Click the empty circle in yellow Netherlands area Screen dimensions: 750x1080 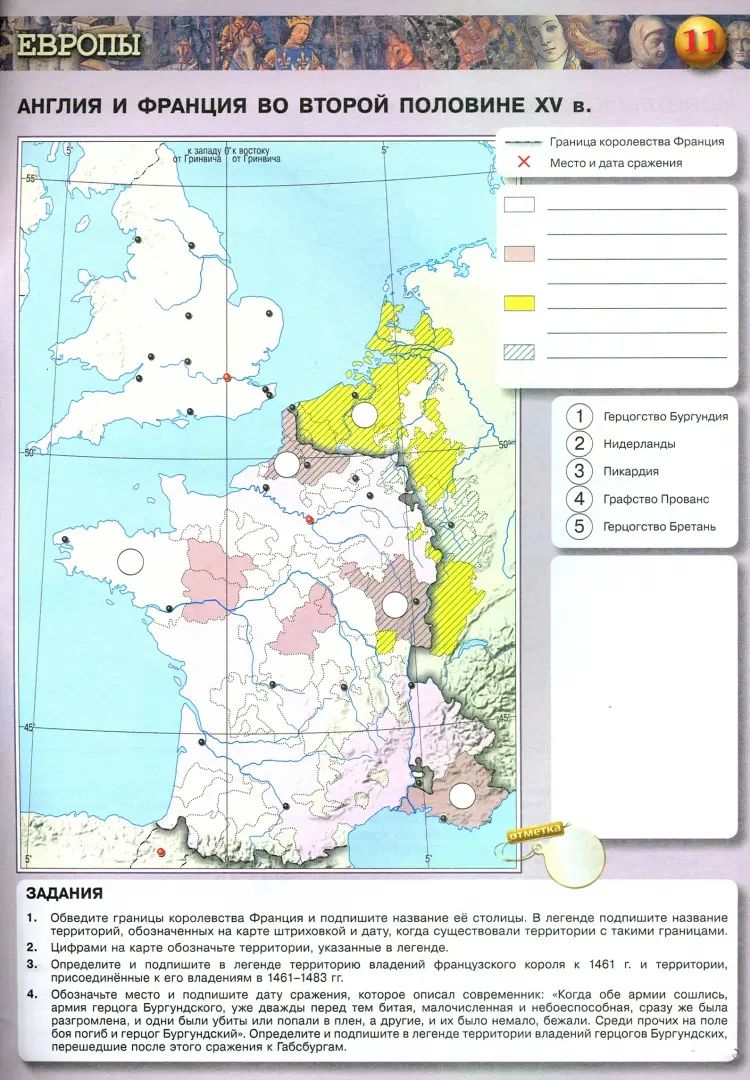364,415
